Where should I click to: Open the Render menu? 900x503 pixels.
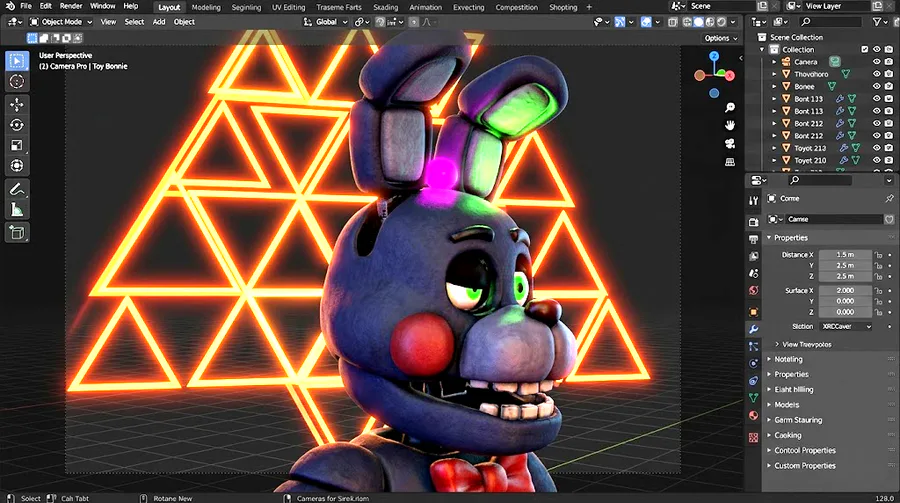click(71, 6)
